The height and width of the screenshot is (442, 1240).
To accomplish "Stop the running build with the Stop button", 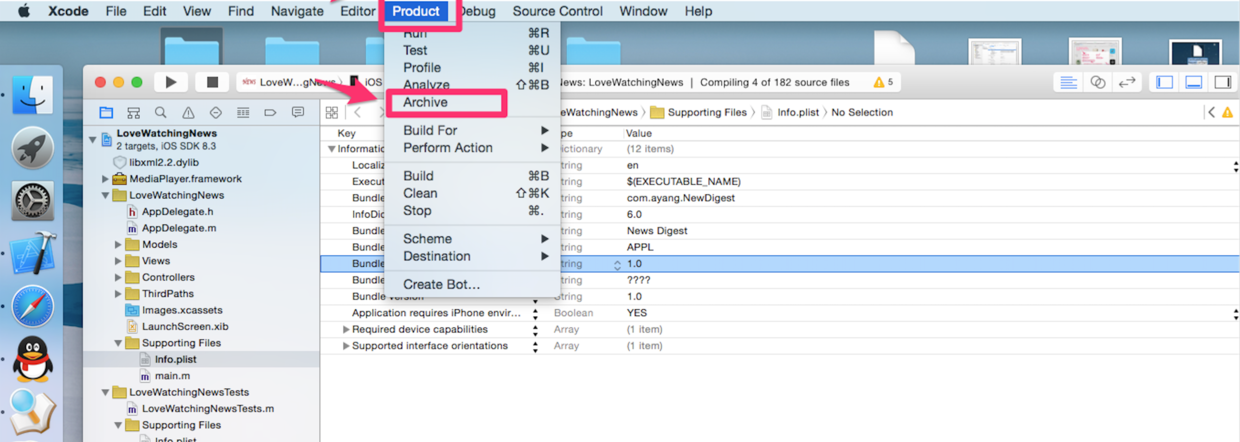I will [x=211, y=82].
